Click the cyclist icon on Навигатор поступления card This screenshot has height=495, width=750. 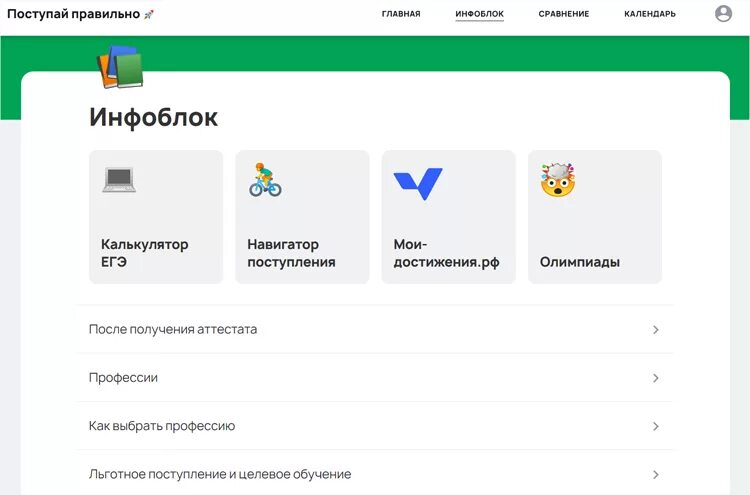pos(265,180)
